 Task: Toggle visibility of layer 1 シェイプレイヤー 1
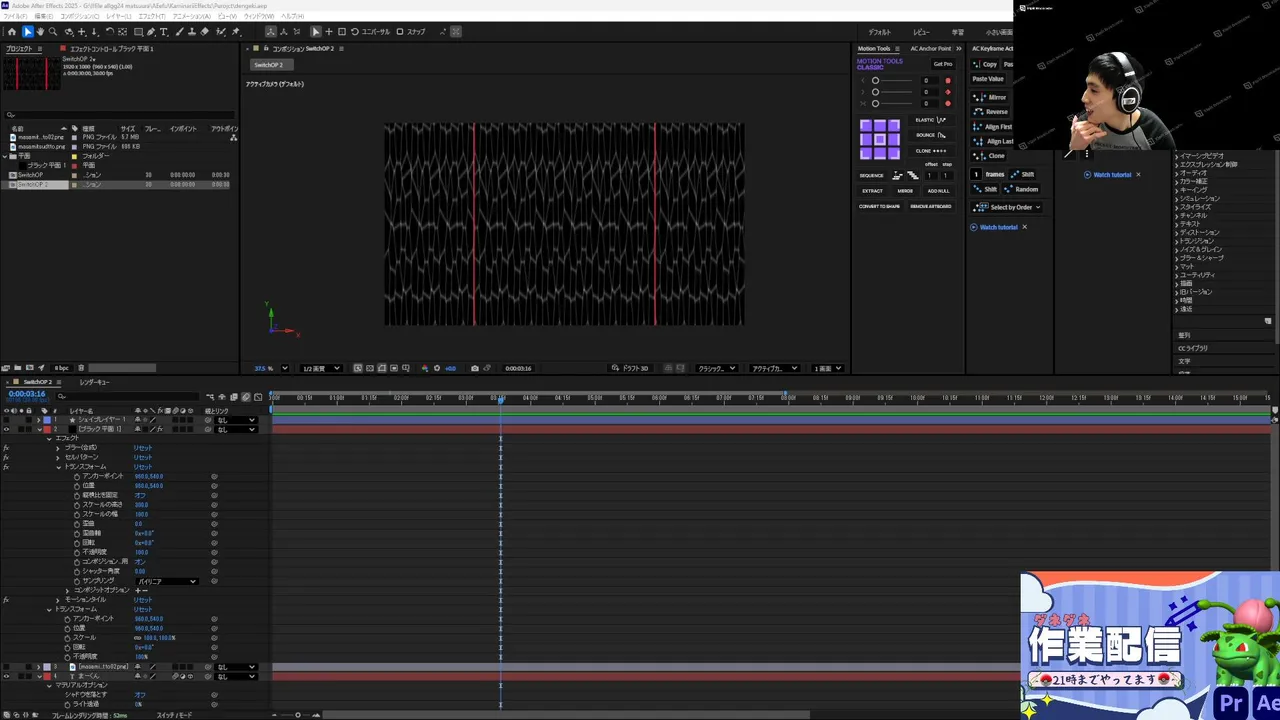6,420
